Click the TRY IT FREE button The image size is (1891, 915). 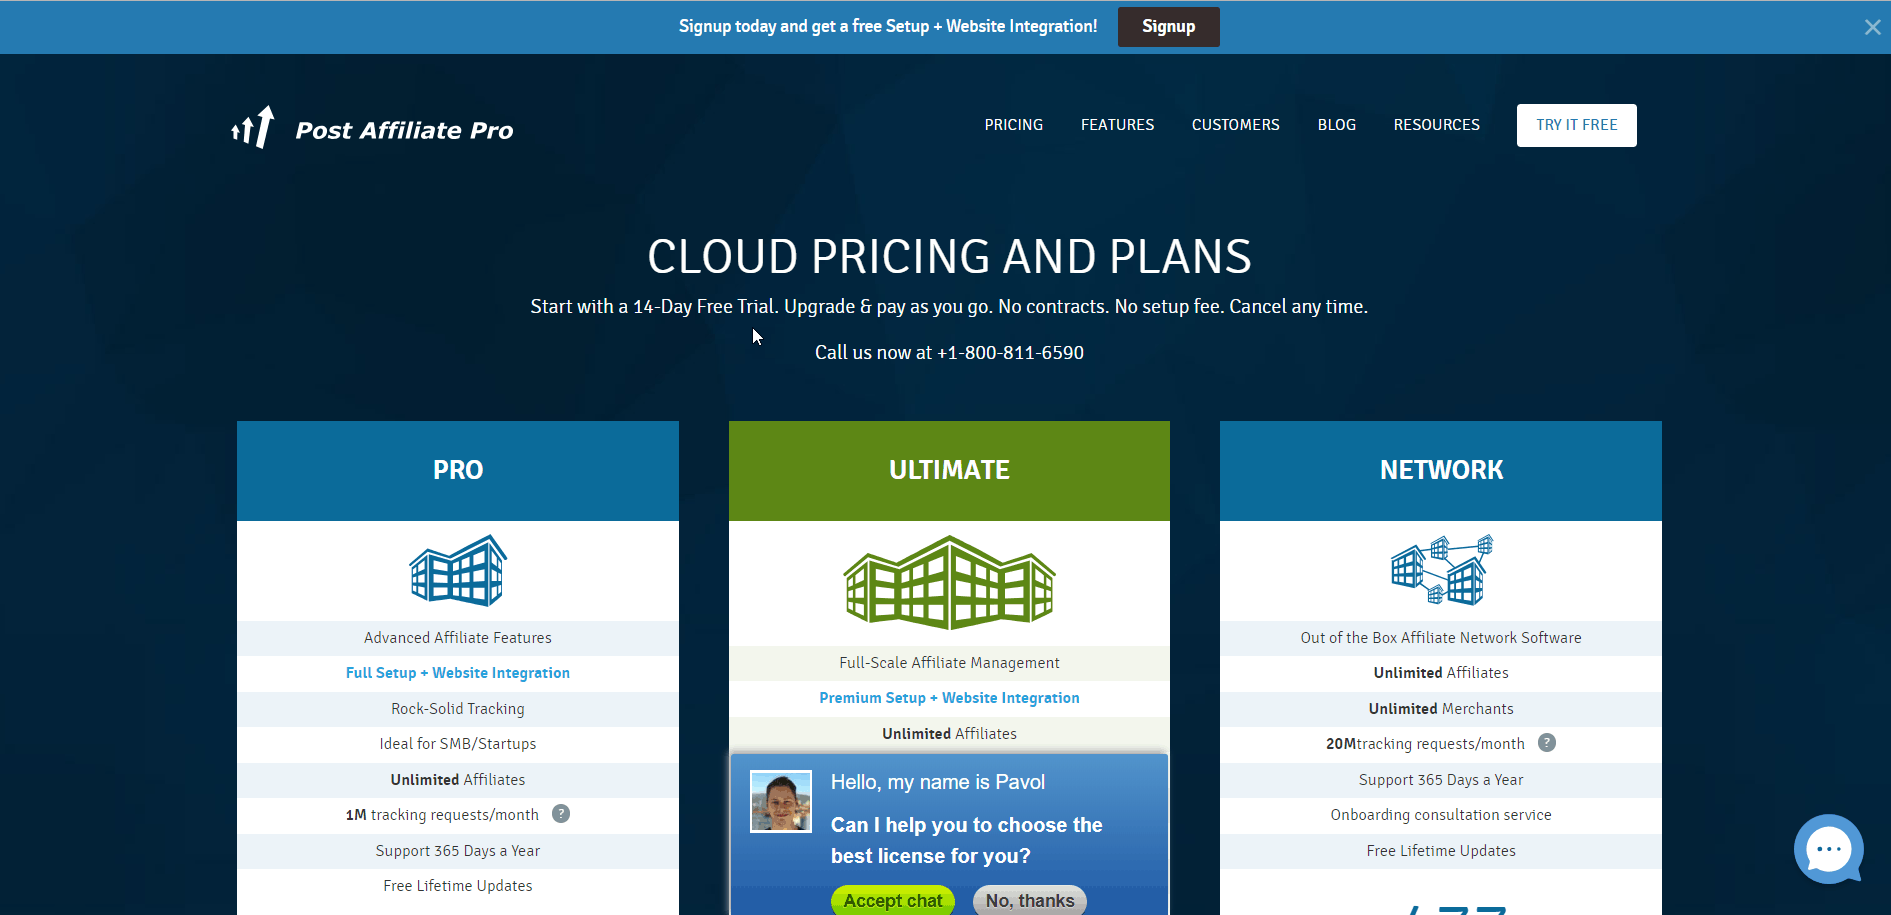(1576, 125)
